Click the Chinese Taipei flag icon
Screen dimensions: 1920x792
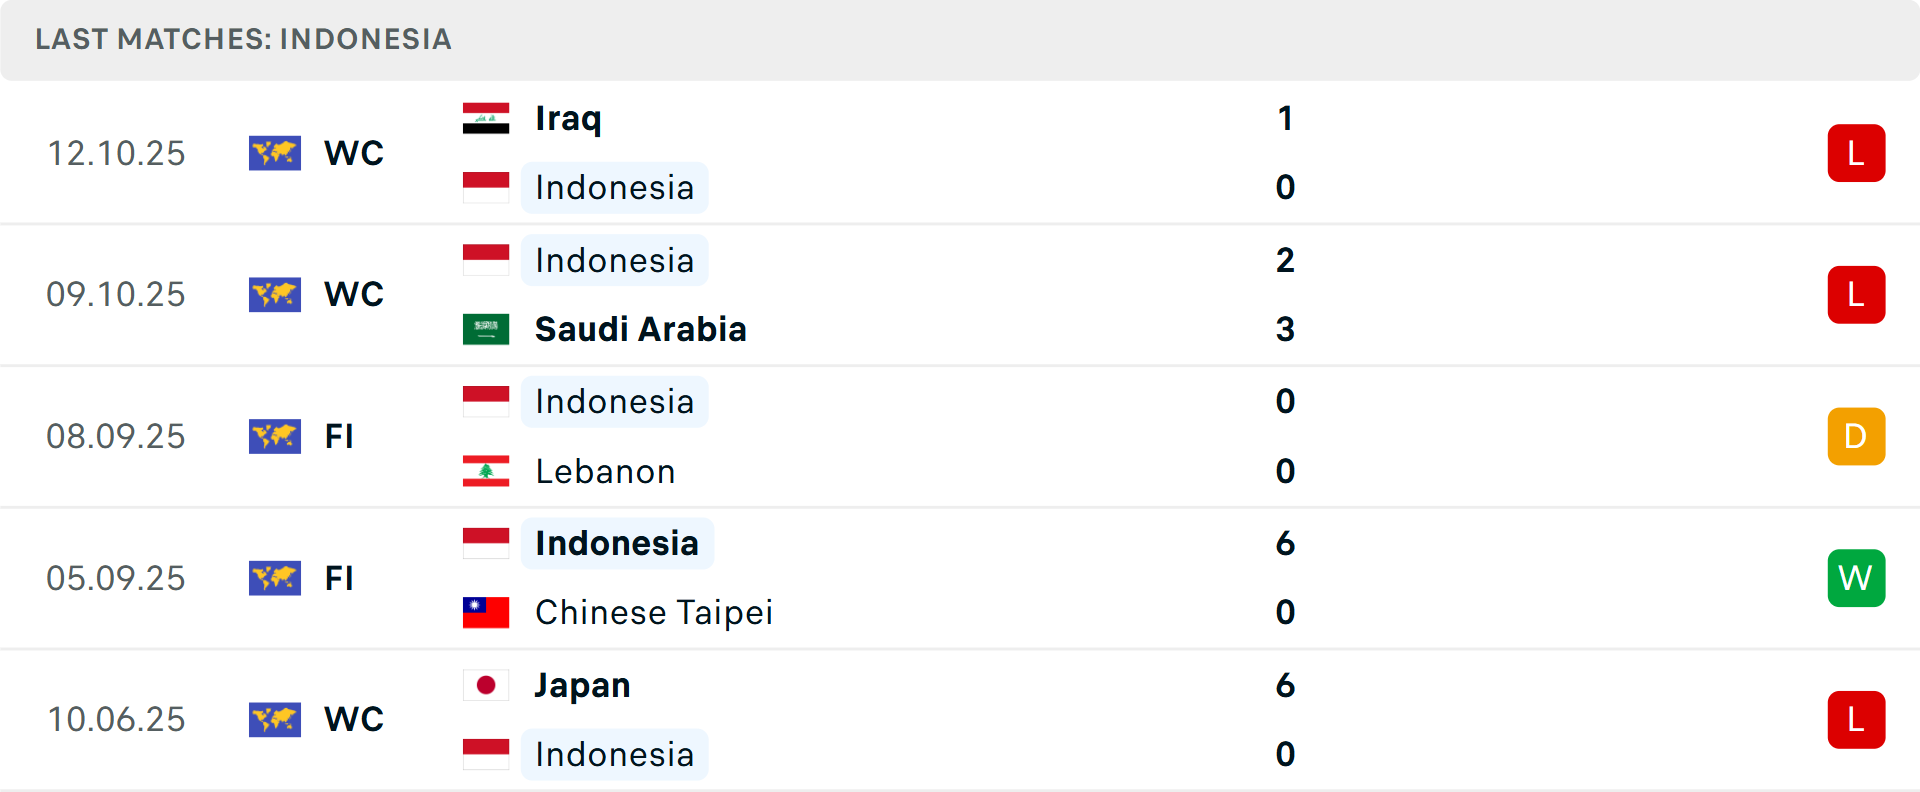[487, 613]
